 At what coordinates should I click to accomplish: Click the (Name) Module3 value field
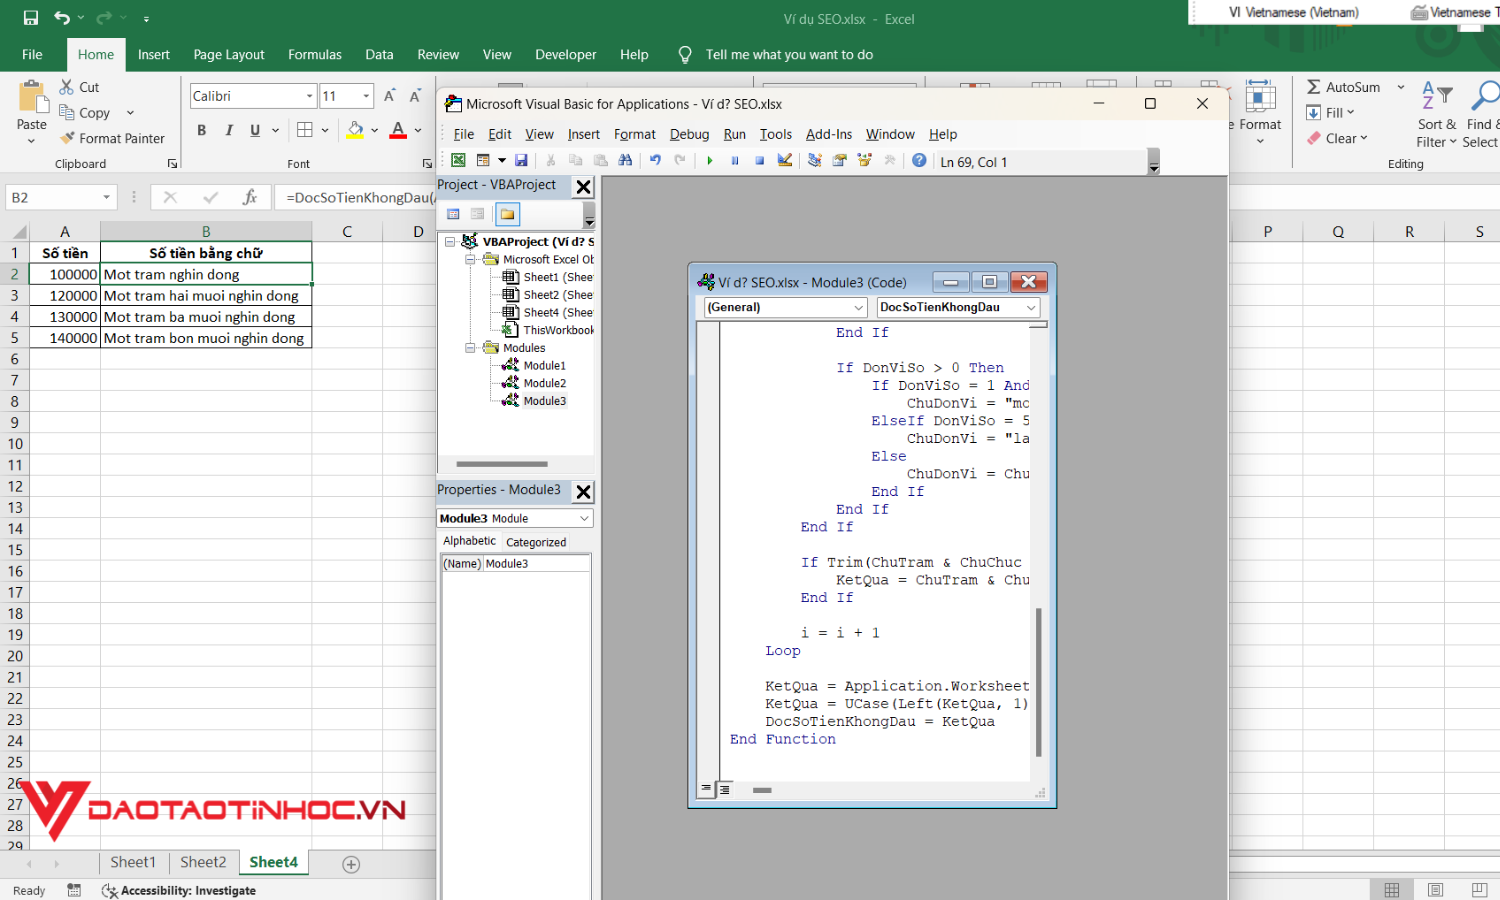point(537,564)
